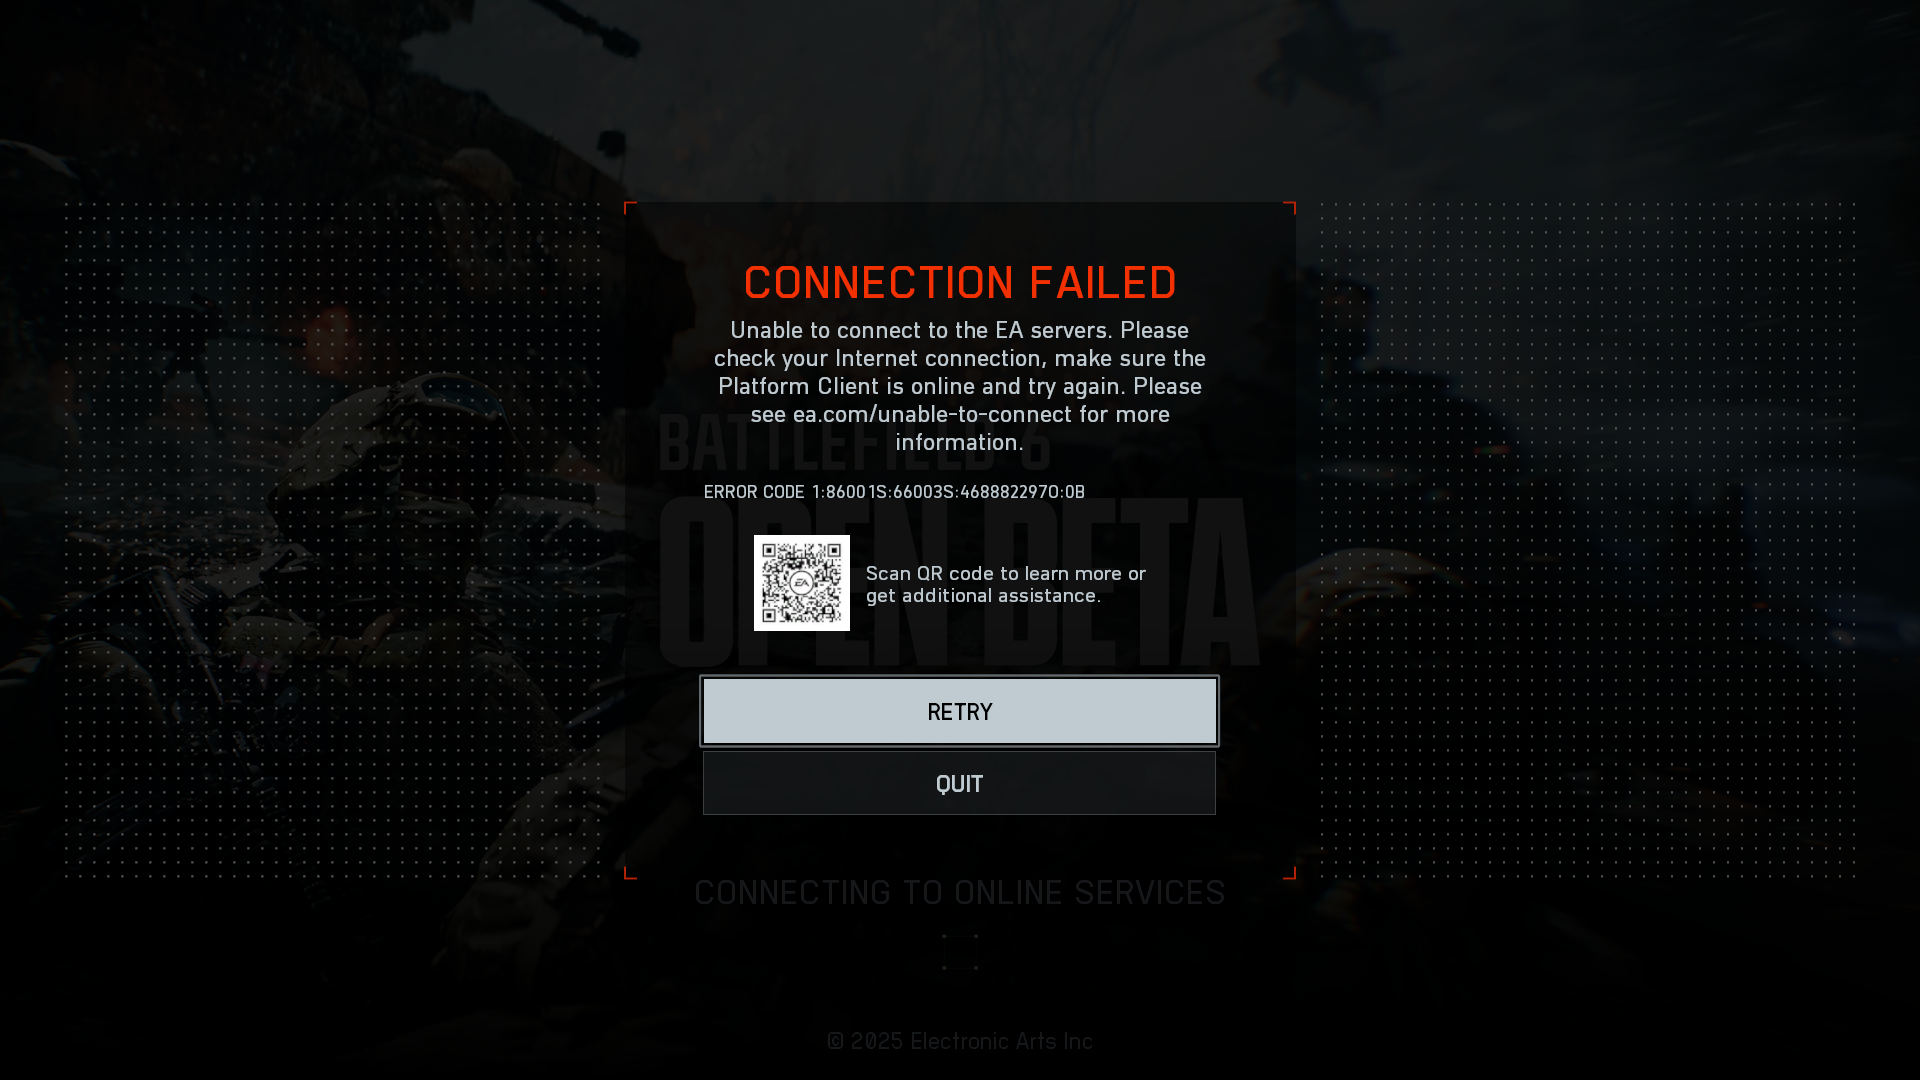Click the top-right orange corner bracket

click(1290, 208)
